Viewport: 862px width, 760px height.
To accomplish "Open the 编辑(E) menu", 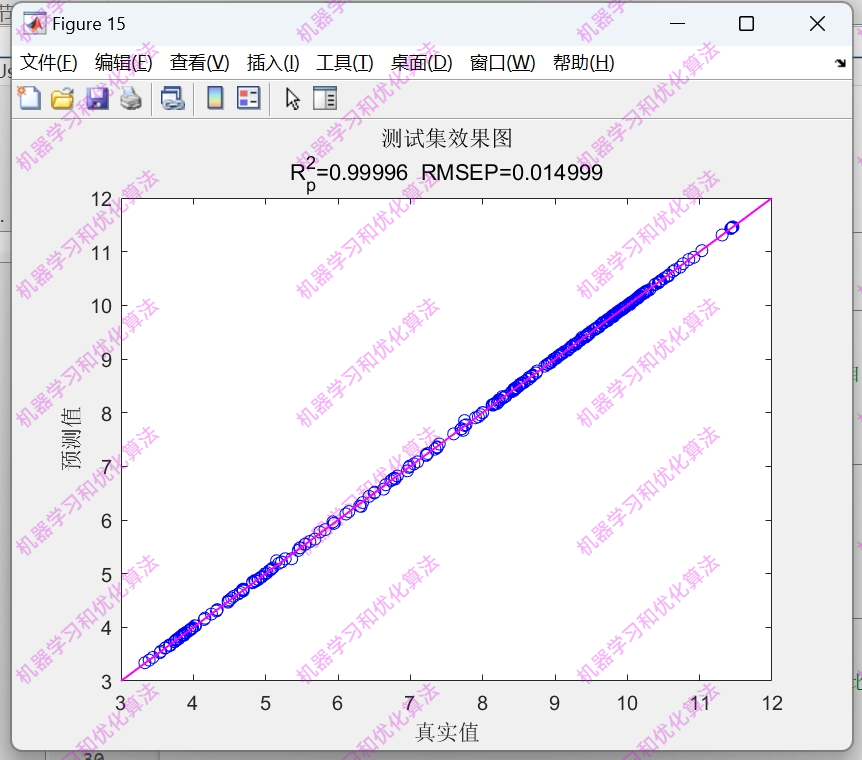I will pyautogui.click(x=124, y=63).
